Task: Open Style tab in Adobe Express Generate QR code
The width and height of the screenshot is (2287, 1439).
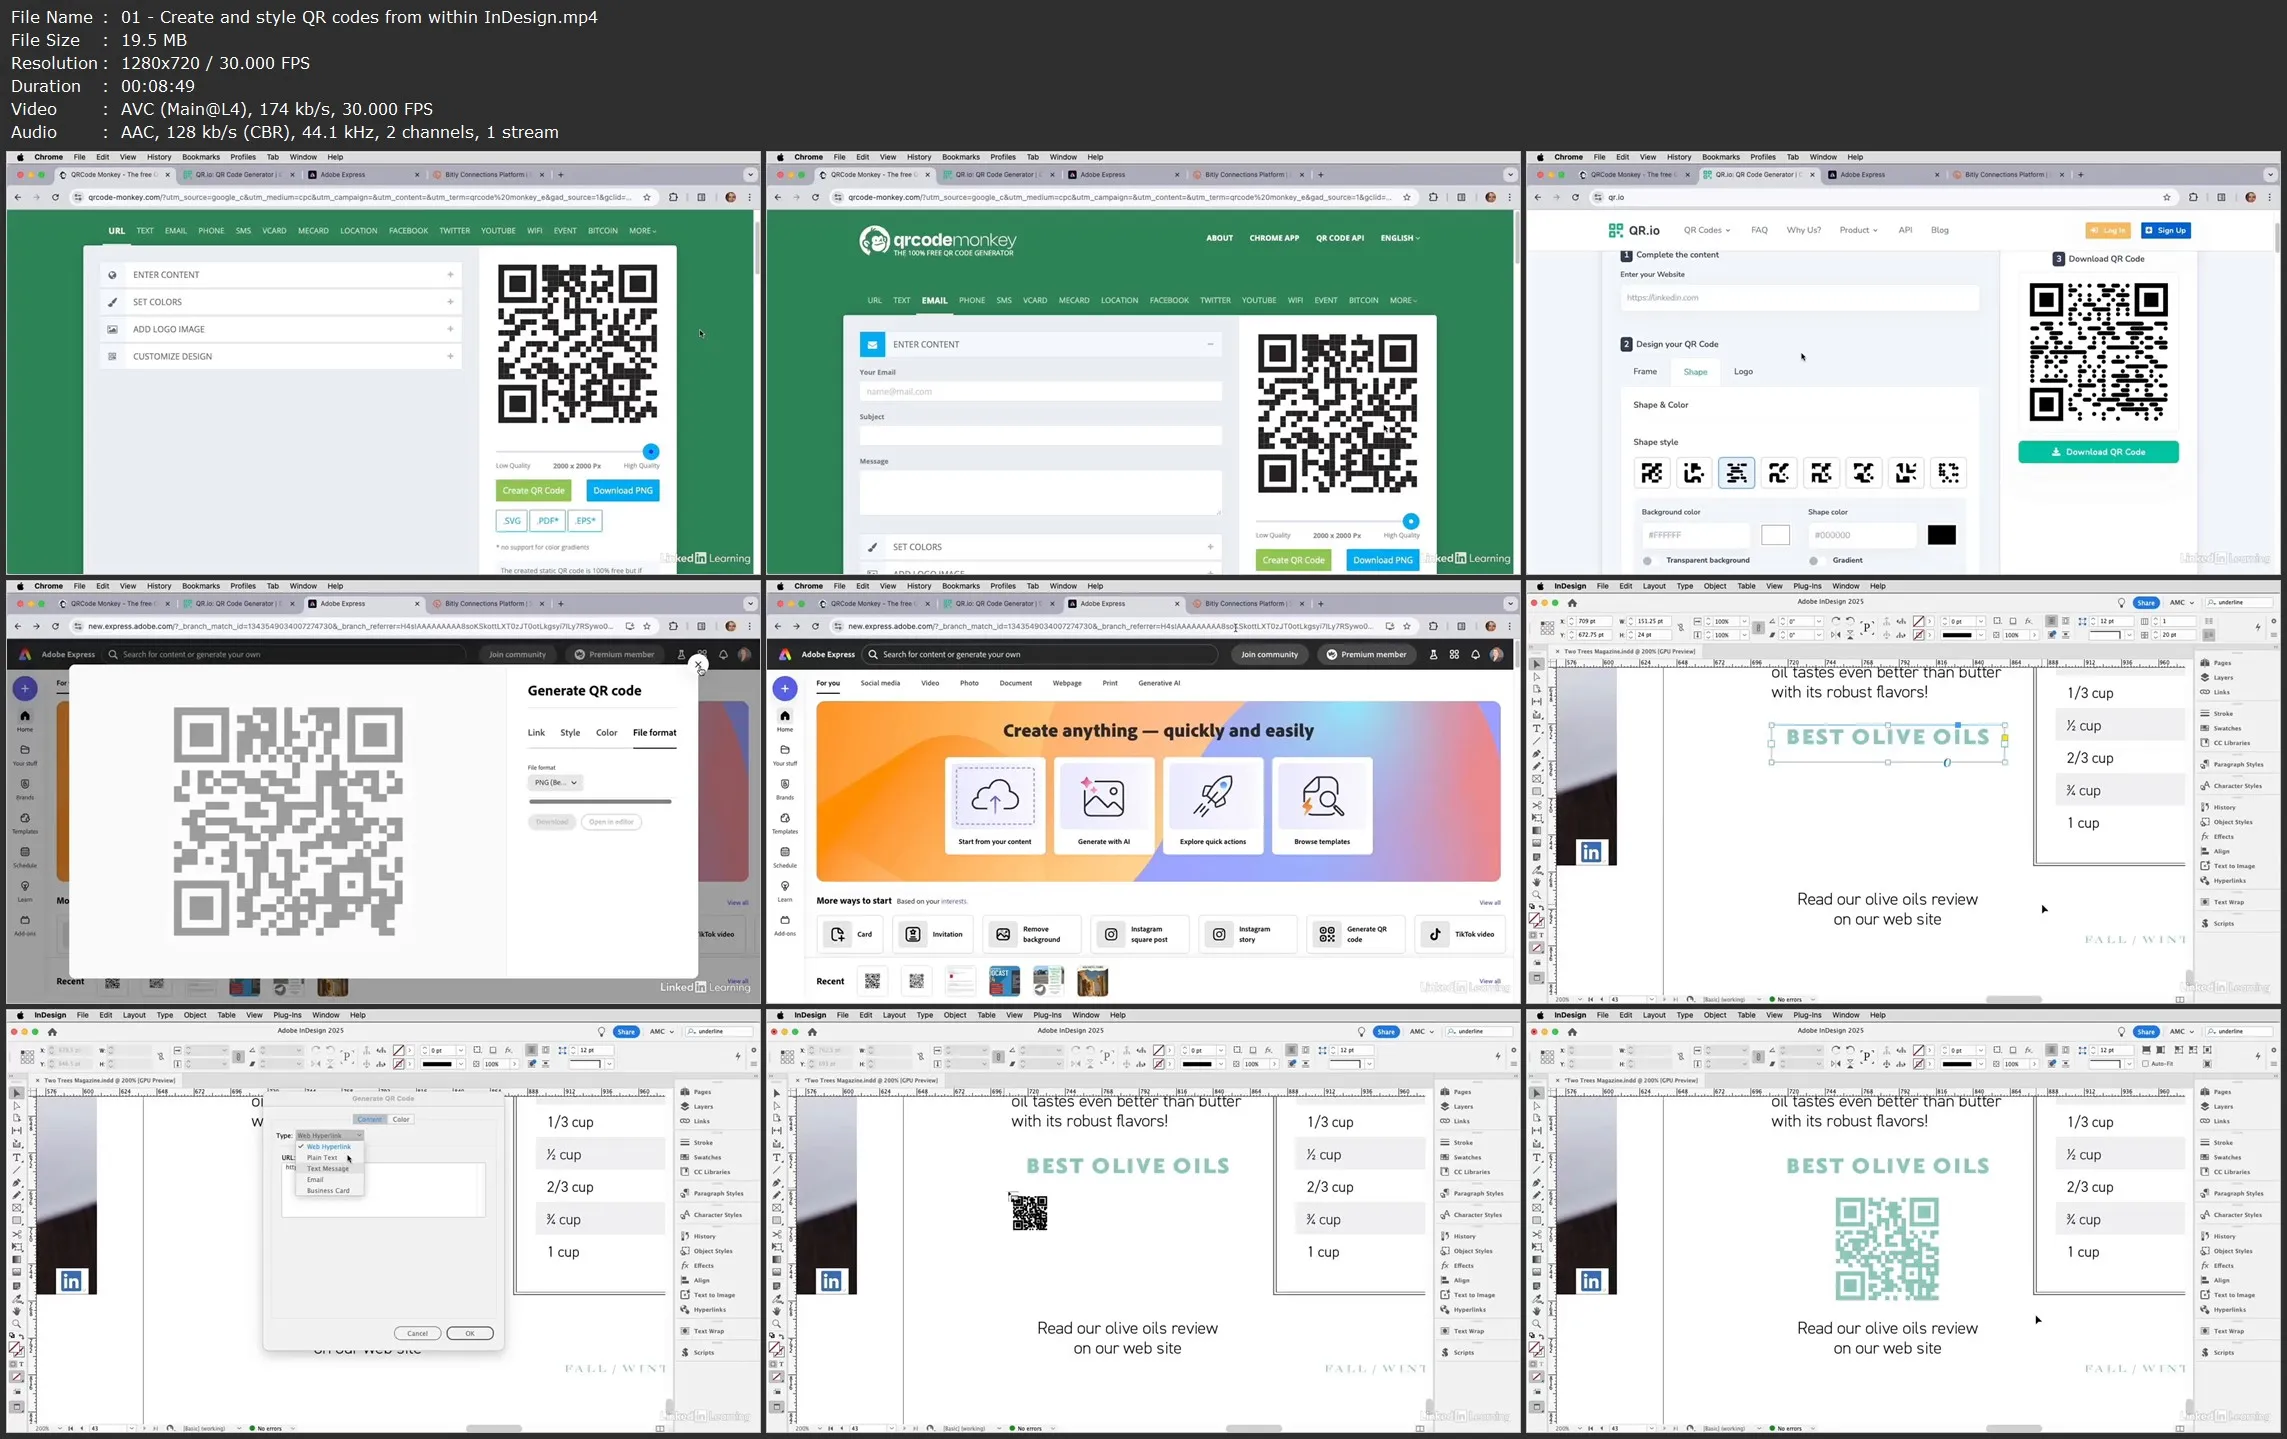Action: click(x=570, y=733)
